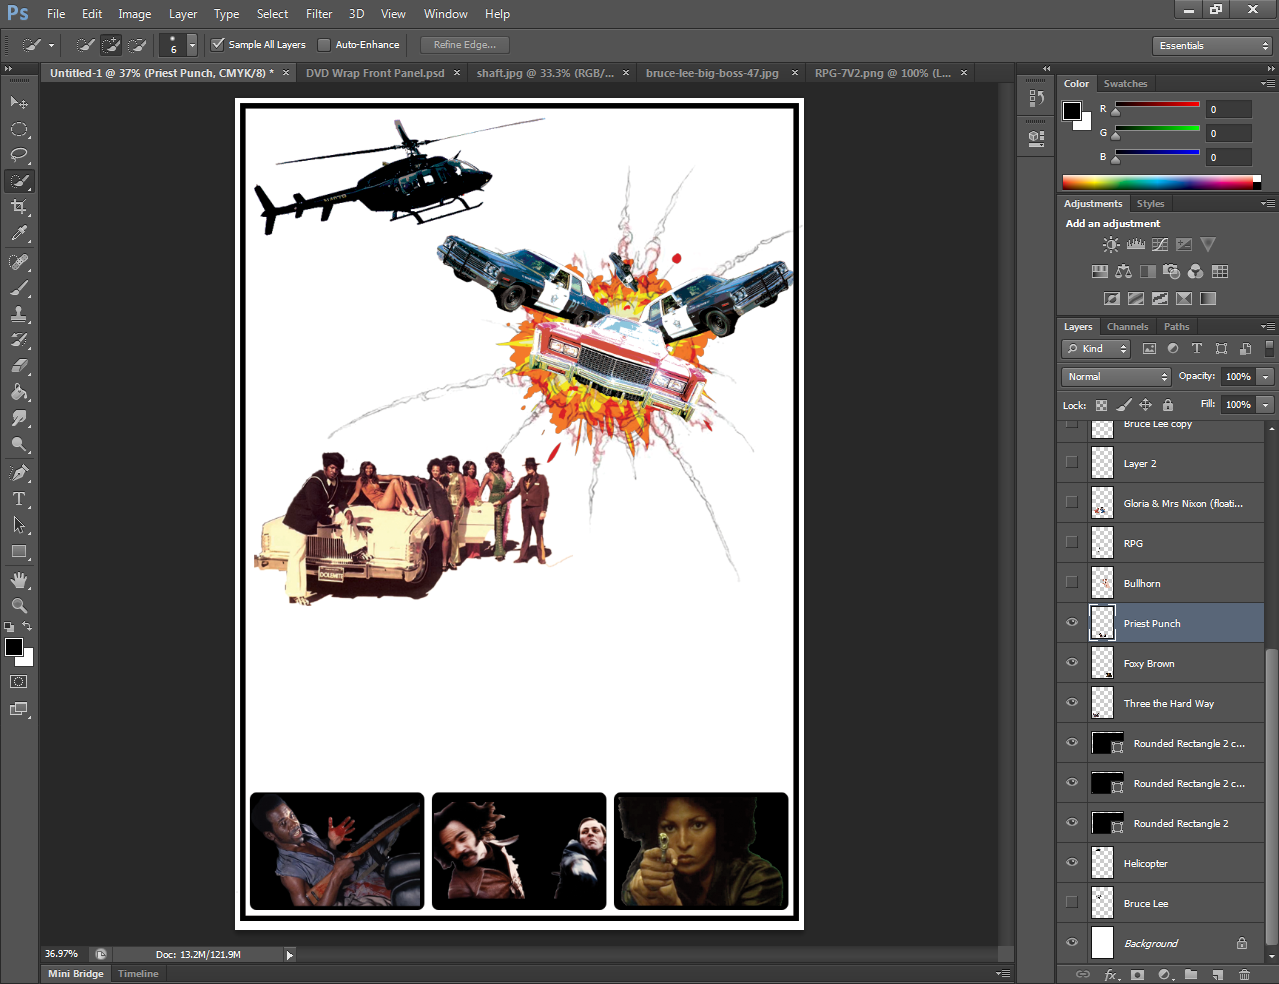Select the Rectangle shape tool
1279x984 pixels.
click(x=19, y=551)
